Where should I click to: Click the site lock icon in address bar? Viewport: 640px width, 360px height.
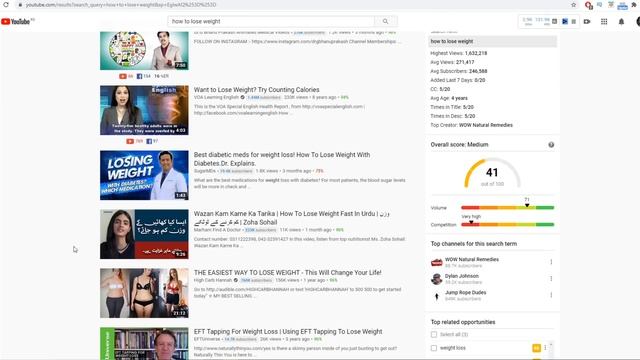[20, 5]
